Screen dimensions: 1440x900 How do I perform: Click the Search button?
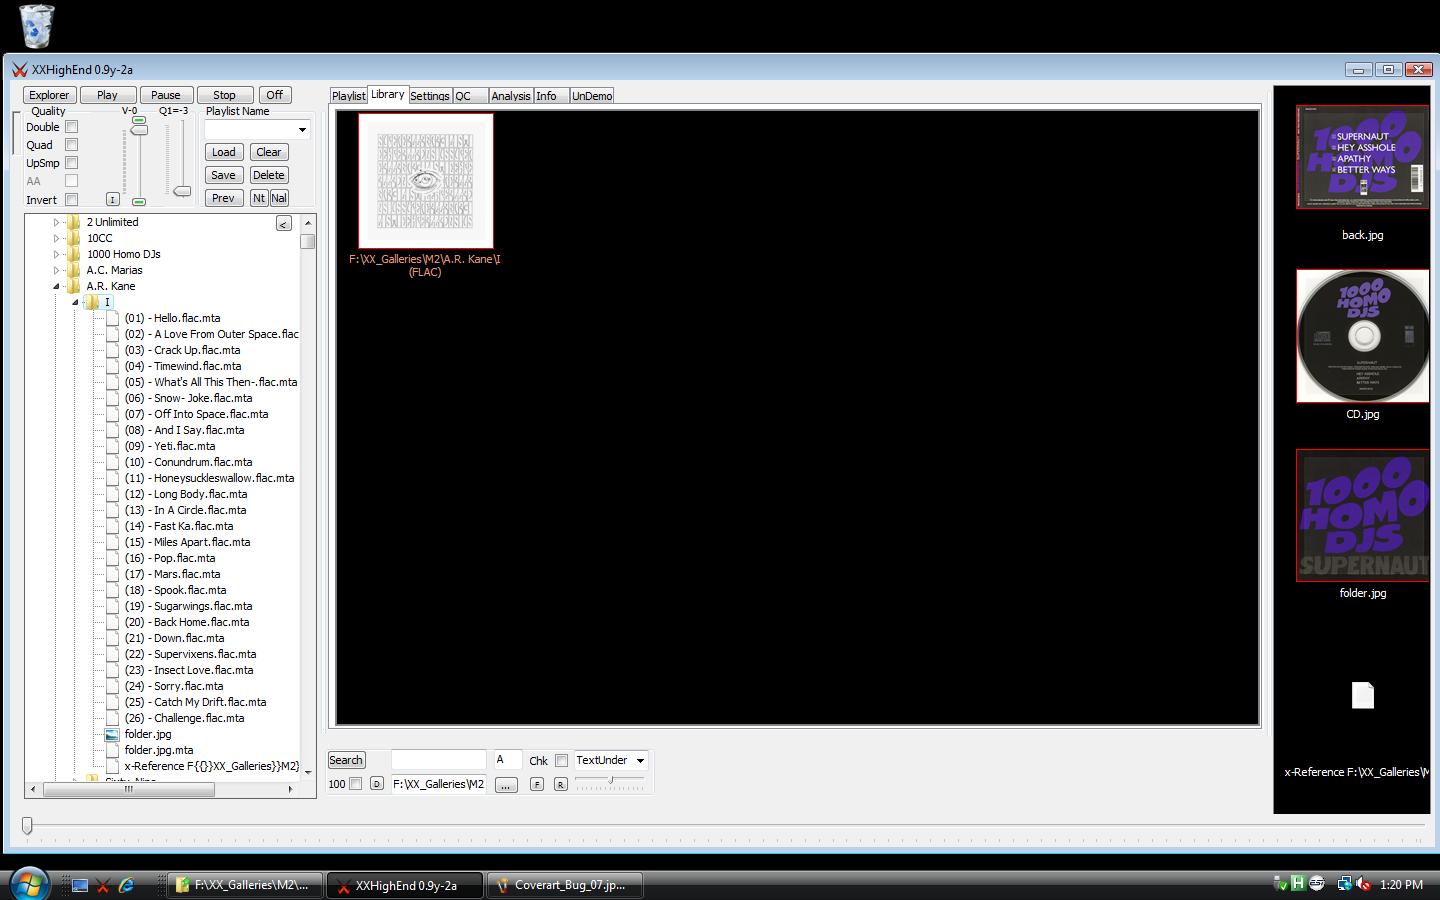click(346, 760)
